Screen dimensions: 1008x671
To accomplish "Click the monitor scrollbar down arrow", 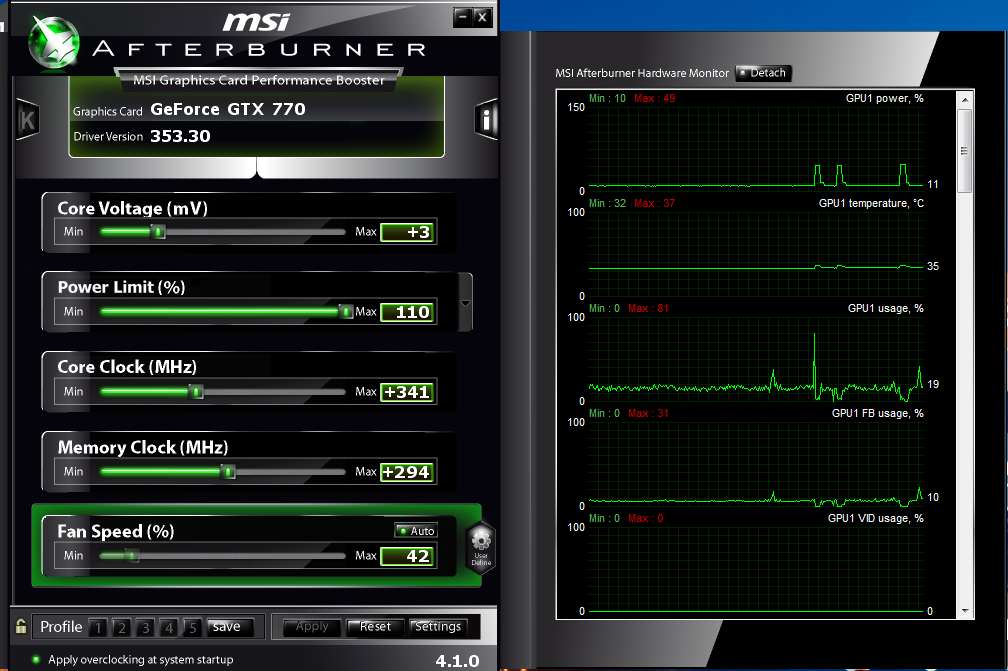I will [965, 611].
